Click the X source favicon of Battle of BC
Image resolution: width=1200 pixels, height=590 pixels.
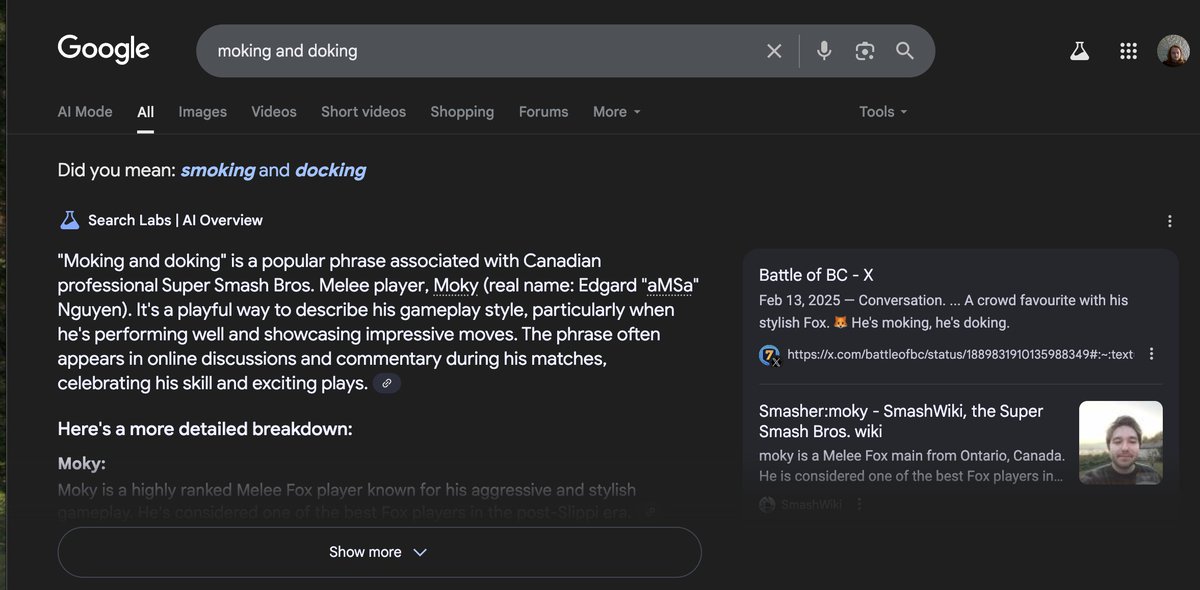point(769,355)
